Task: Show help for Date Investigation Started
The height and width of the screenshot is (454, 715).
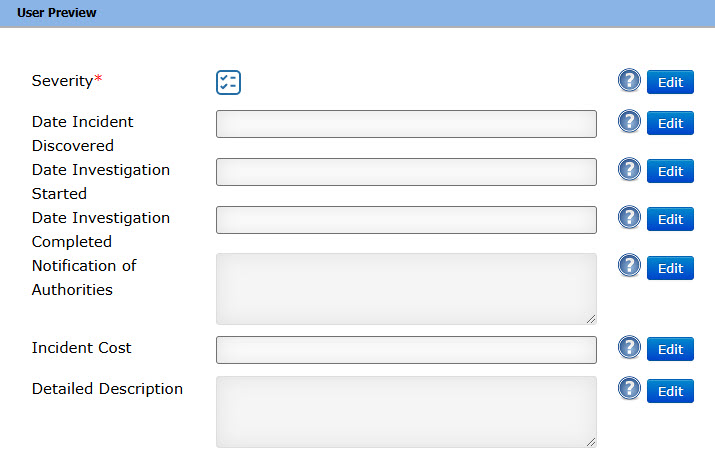Action: (629, 170)
